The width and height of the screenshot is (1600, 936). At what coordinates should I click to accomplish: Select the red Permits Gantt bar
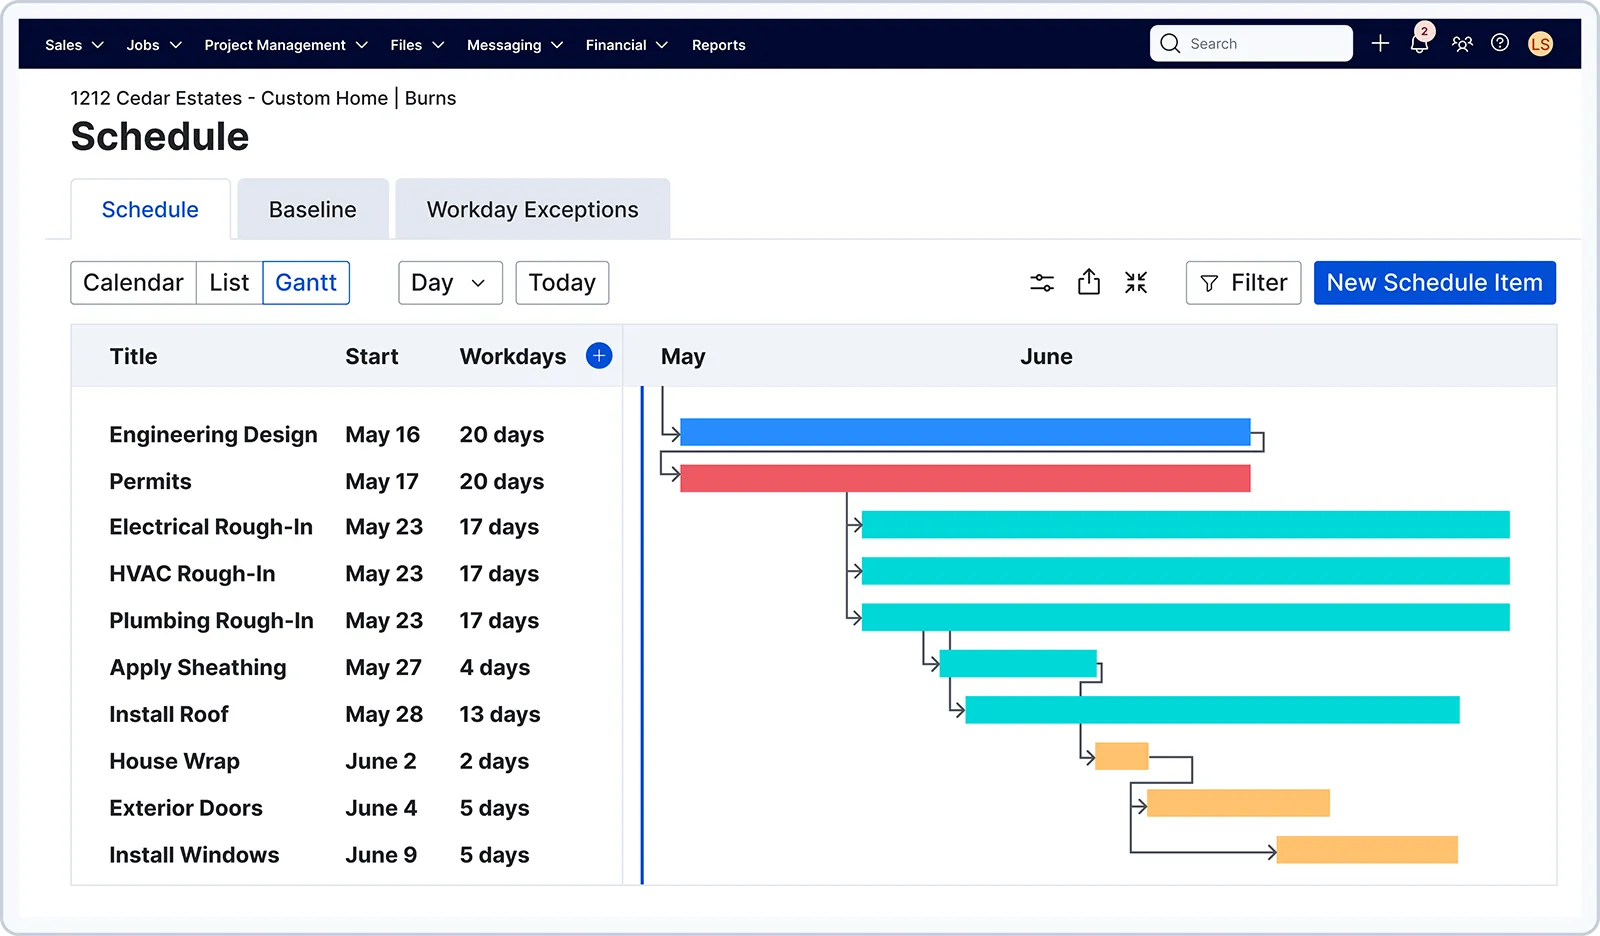coord(964,479)
